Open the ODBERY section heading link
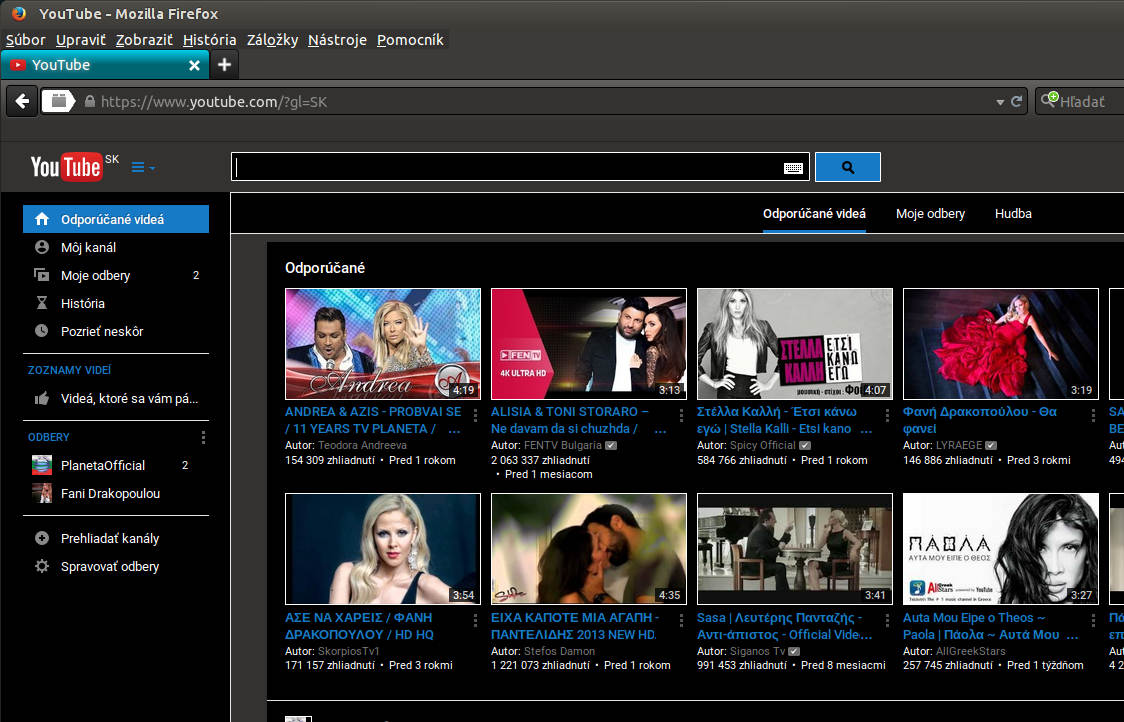Screen dimensions: 1124x722 [49, 437]
